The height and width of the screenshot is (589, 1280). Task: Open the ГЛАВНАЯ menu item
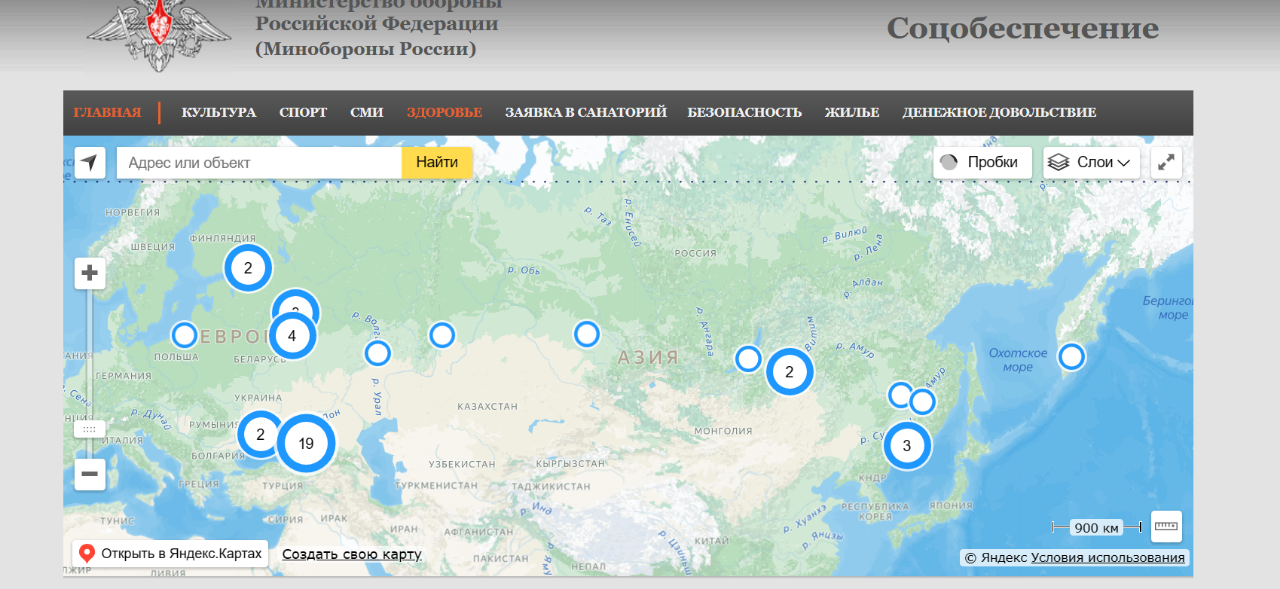click(107, 113)
